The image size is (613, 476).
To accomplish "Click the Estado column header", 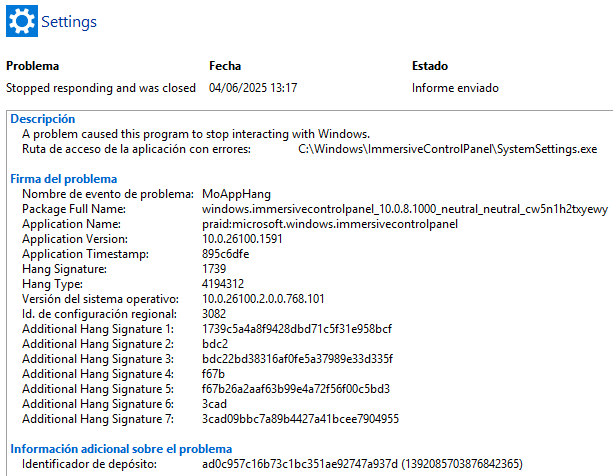I will coord(430,66).
